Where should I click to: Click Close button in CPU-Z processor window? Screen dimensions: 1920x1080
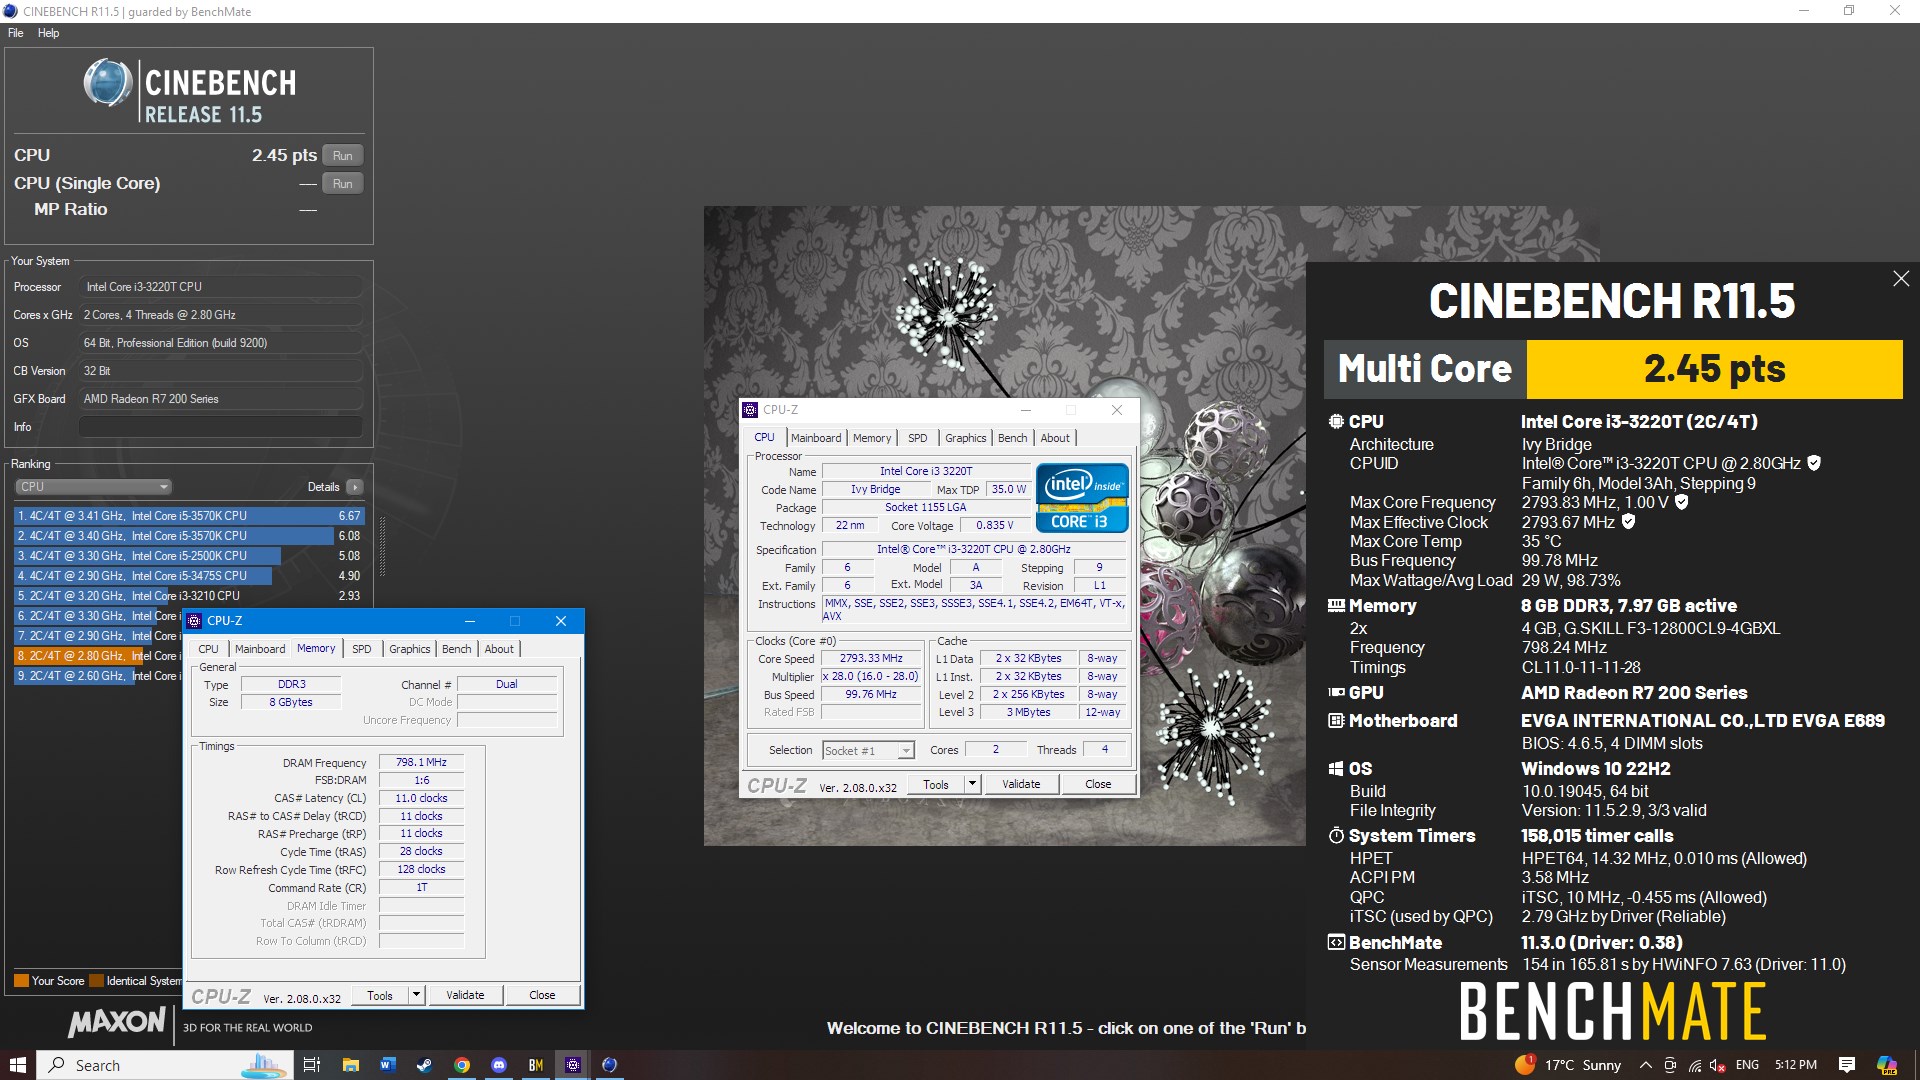click(1098, 785)
